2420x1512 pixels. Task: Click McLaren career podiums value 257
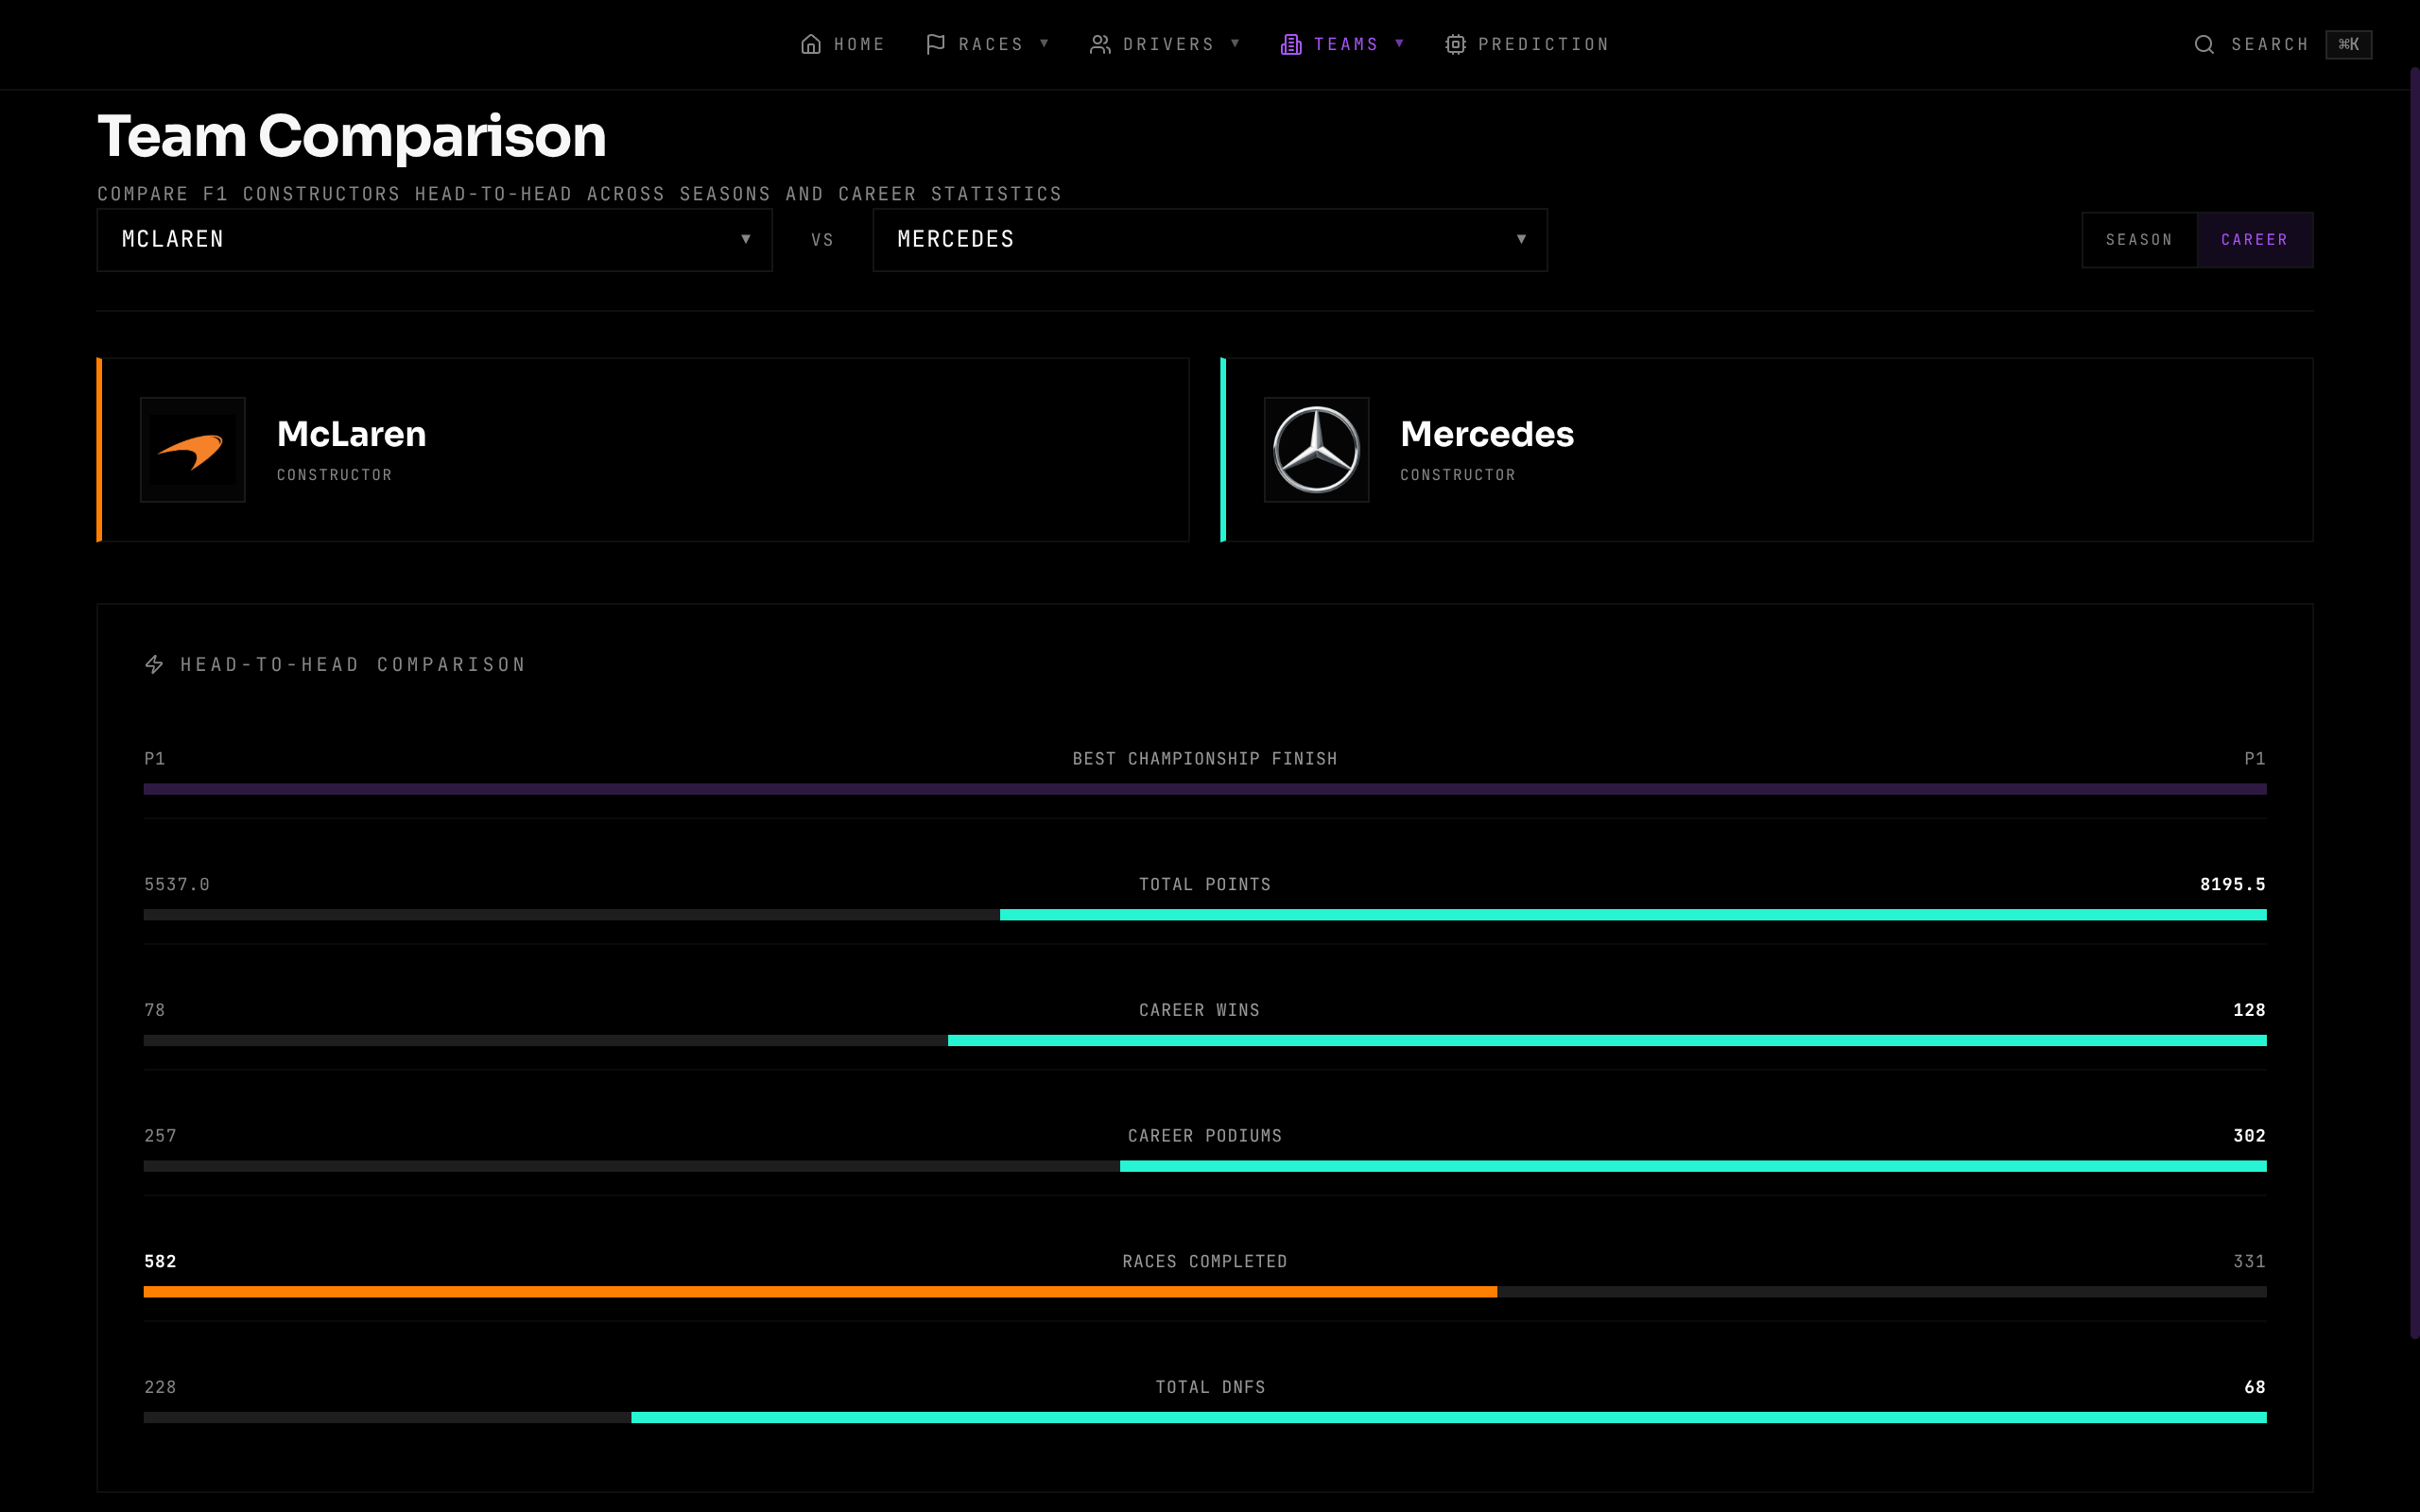click(160, 1136)
